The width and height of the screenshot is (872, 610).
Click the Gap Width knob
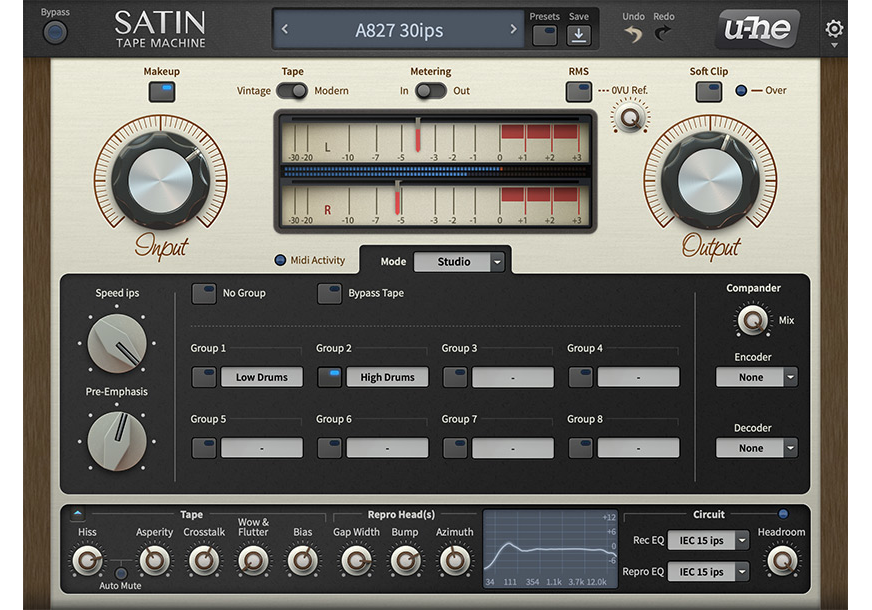click(x=356, y=561)
